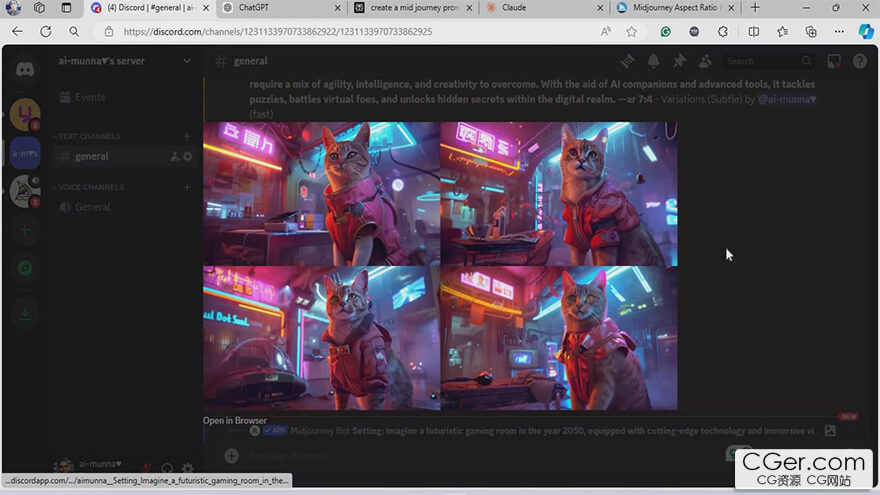The width and height of the screenshot is (880, 495).
Task: Toggle split screen in Edge toolbar
Action: click(x=754, y=31)
